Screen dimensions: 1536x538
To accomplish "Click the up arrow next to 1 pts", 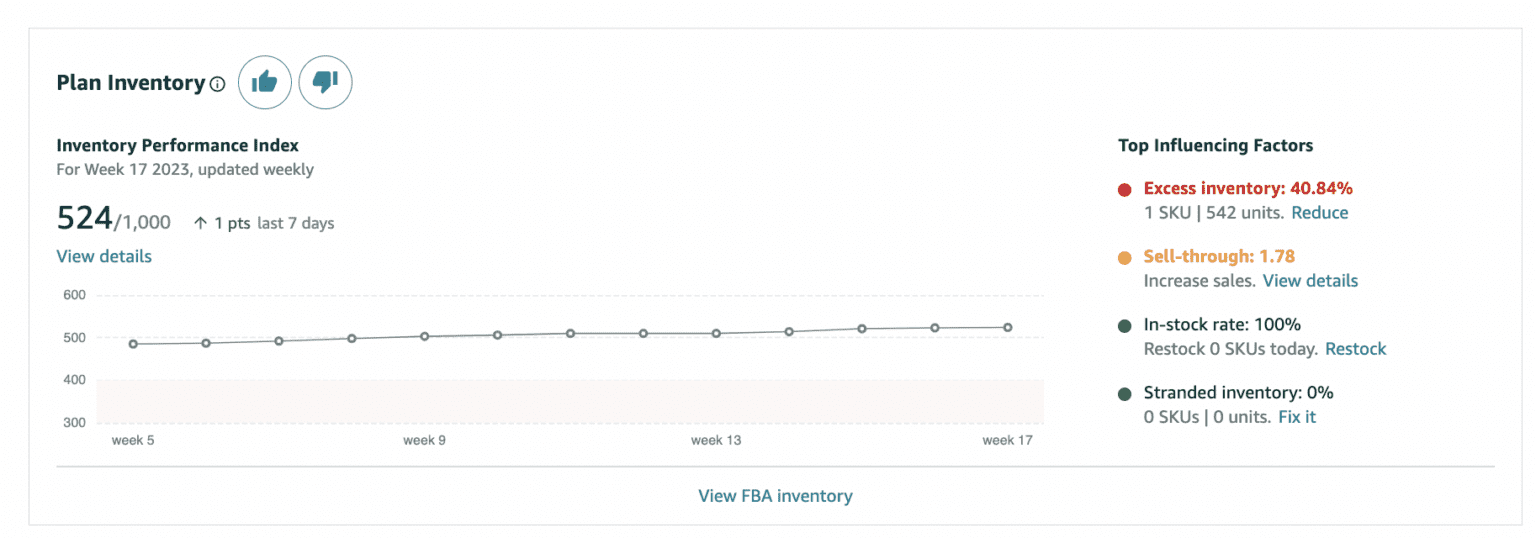I will coord(200,223).
